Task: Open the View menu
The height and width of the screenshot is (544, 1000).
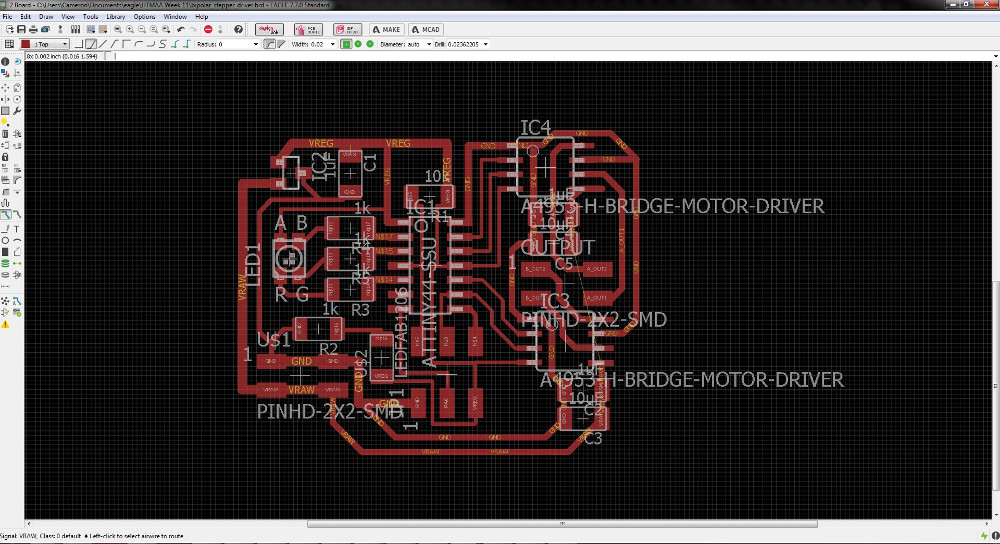Action: 68,17
